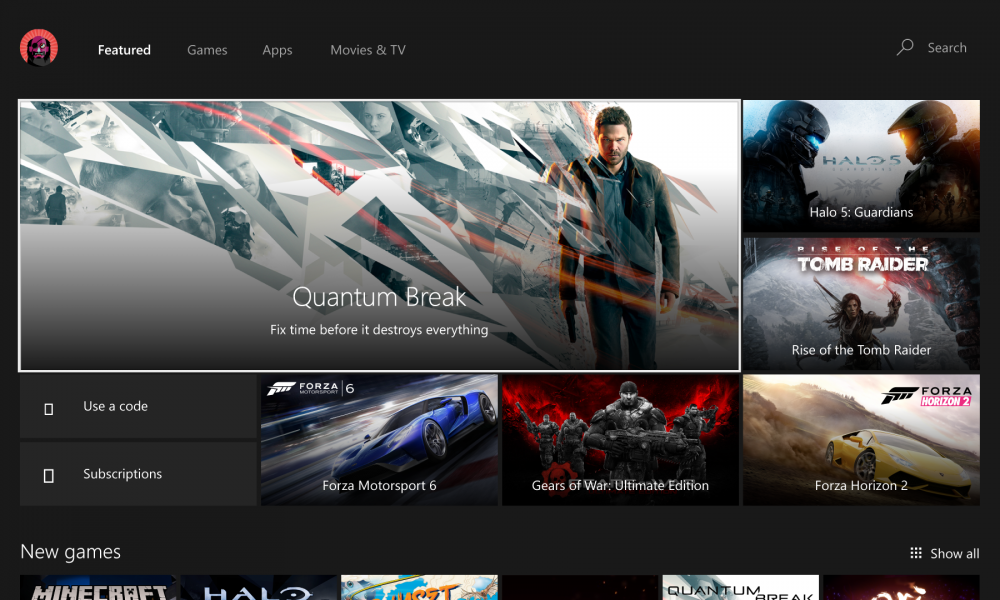Open the user profile avatar
The width and height of the screenshot is (1000, 600).
click(39, 48)
